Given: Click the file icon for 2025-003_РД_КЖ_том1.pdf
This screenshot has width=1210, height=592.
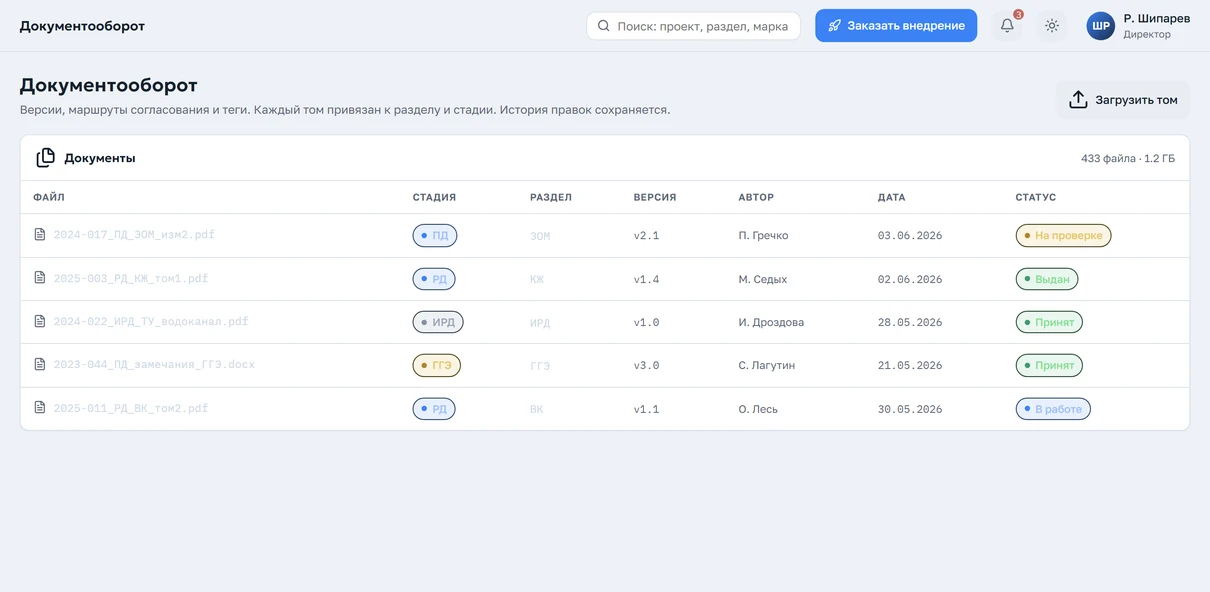Looking at the screenshot, I should pos(40,278).
